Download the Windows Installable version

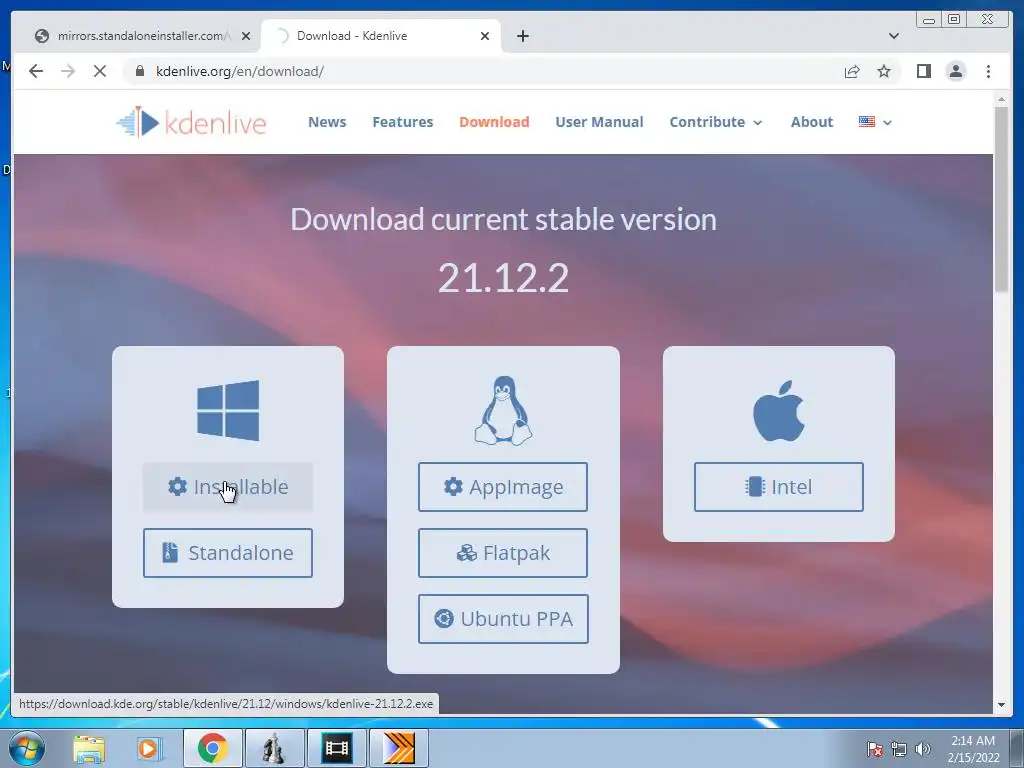point(227,487)
